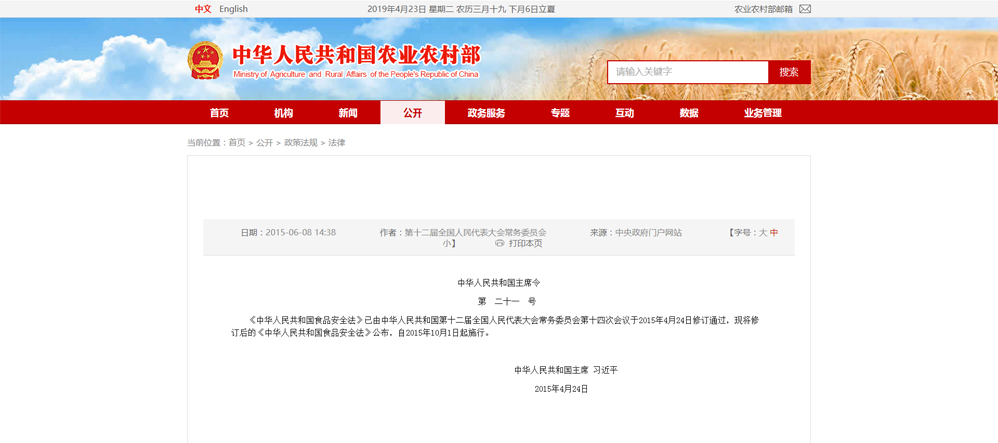Click 打印本页 print page link
998x443 pixels.
[526, 243]
